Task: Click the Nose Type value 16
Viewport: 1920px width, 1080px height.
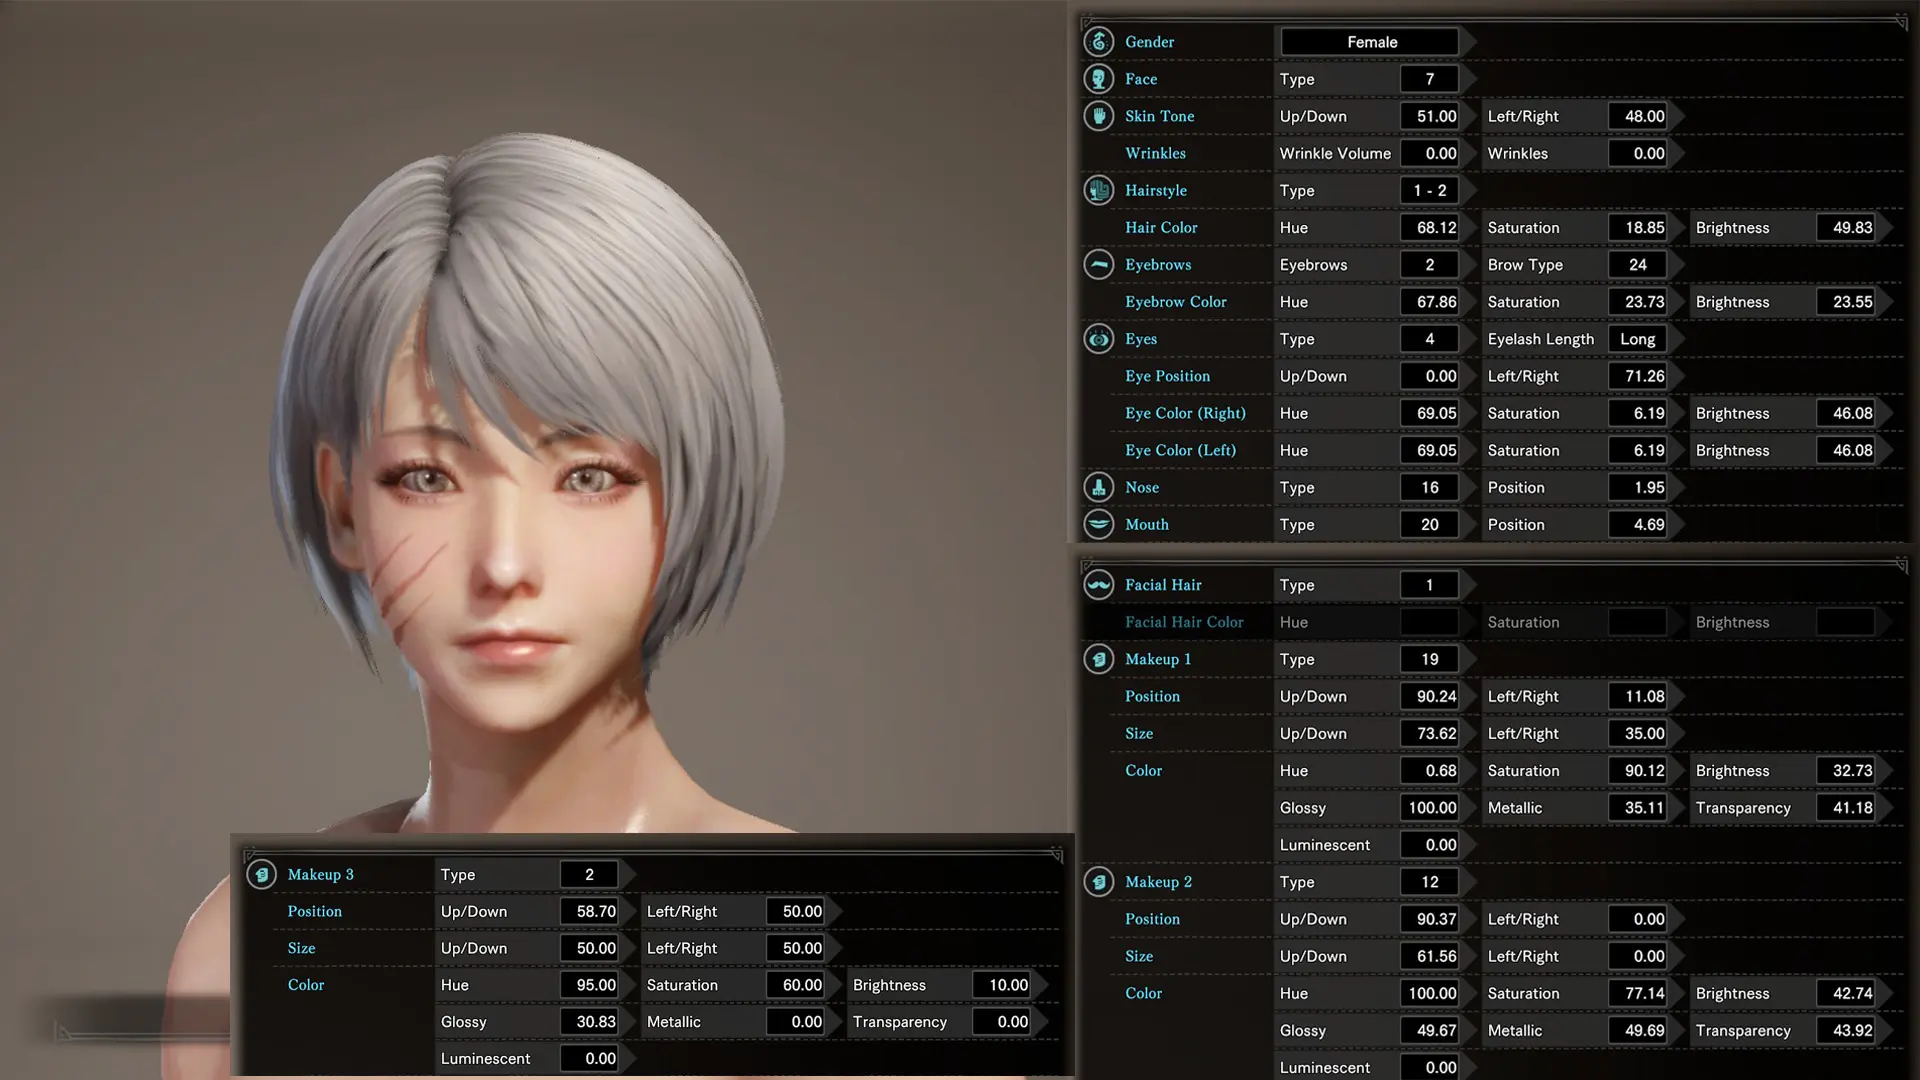Action: [x=1429, y=487]
